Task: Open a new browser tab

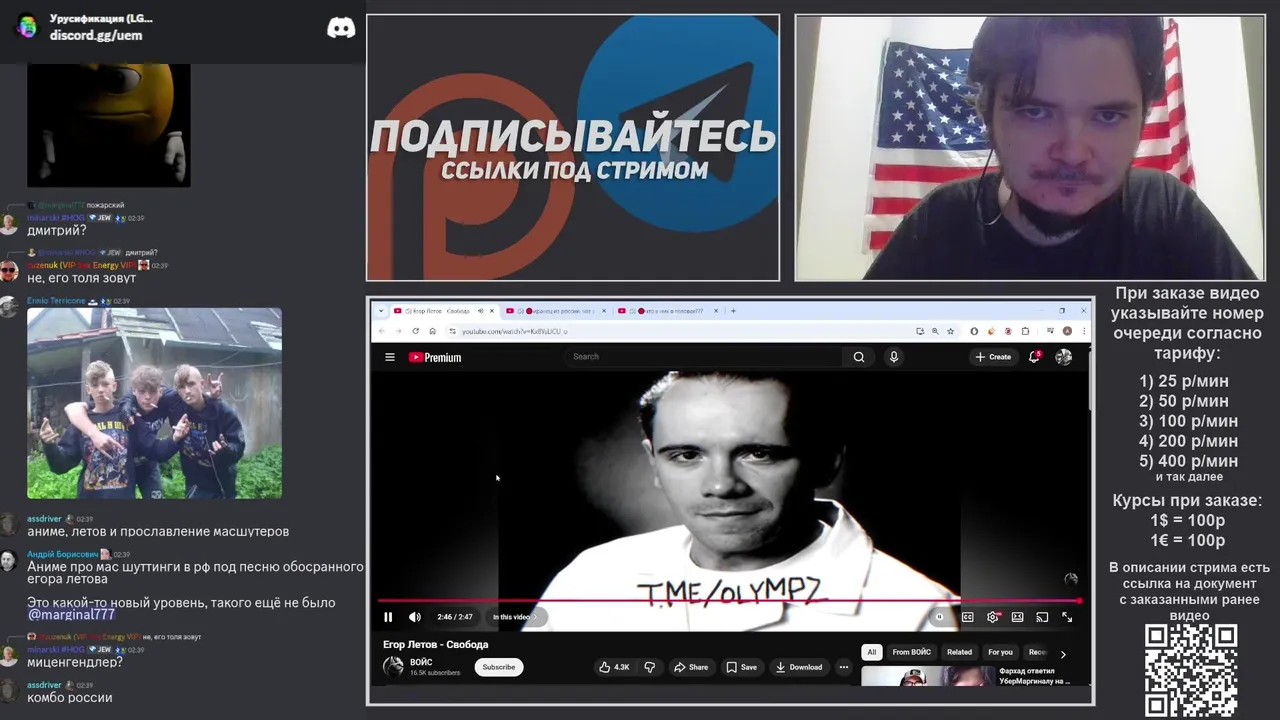Action: coord(733,311)
